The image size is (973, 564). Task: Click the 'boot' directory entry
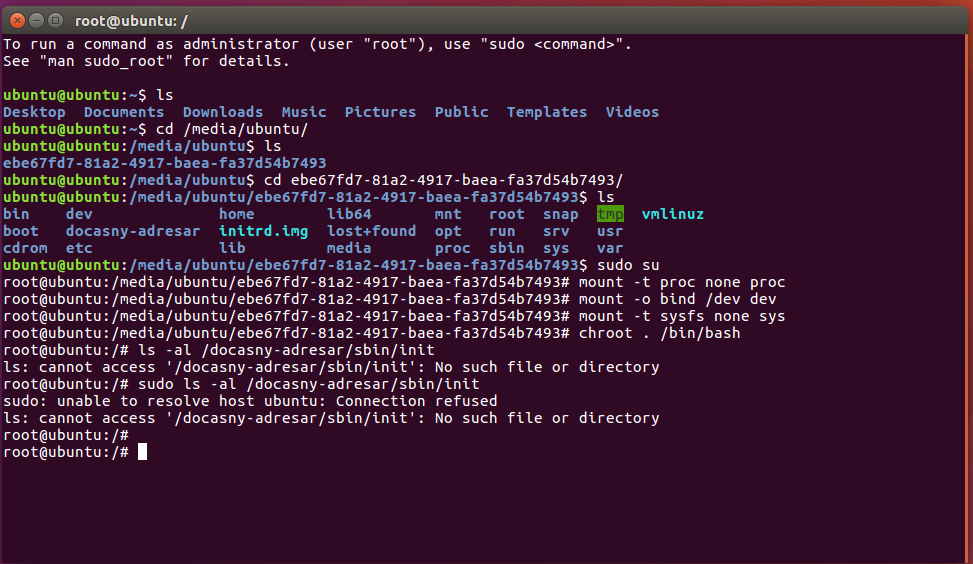pos(21,231)
